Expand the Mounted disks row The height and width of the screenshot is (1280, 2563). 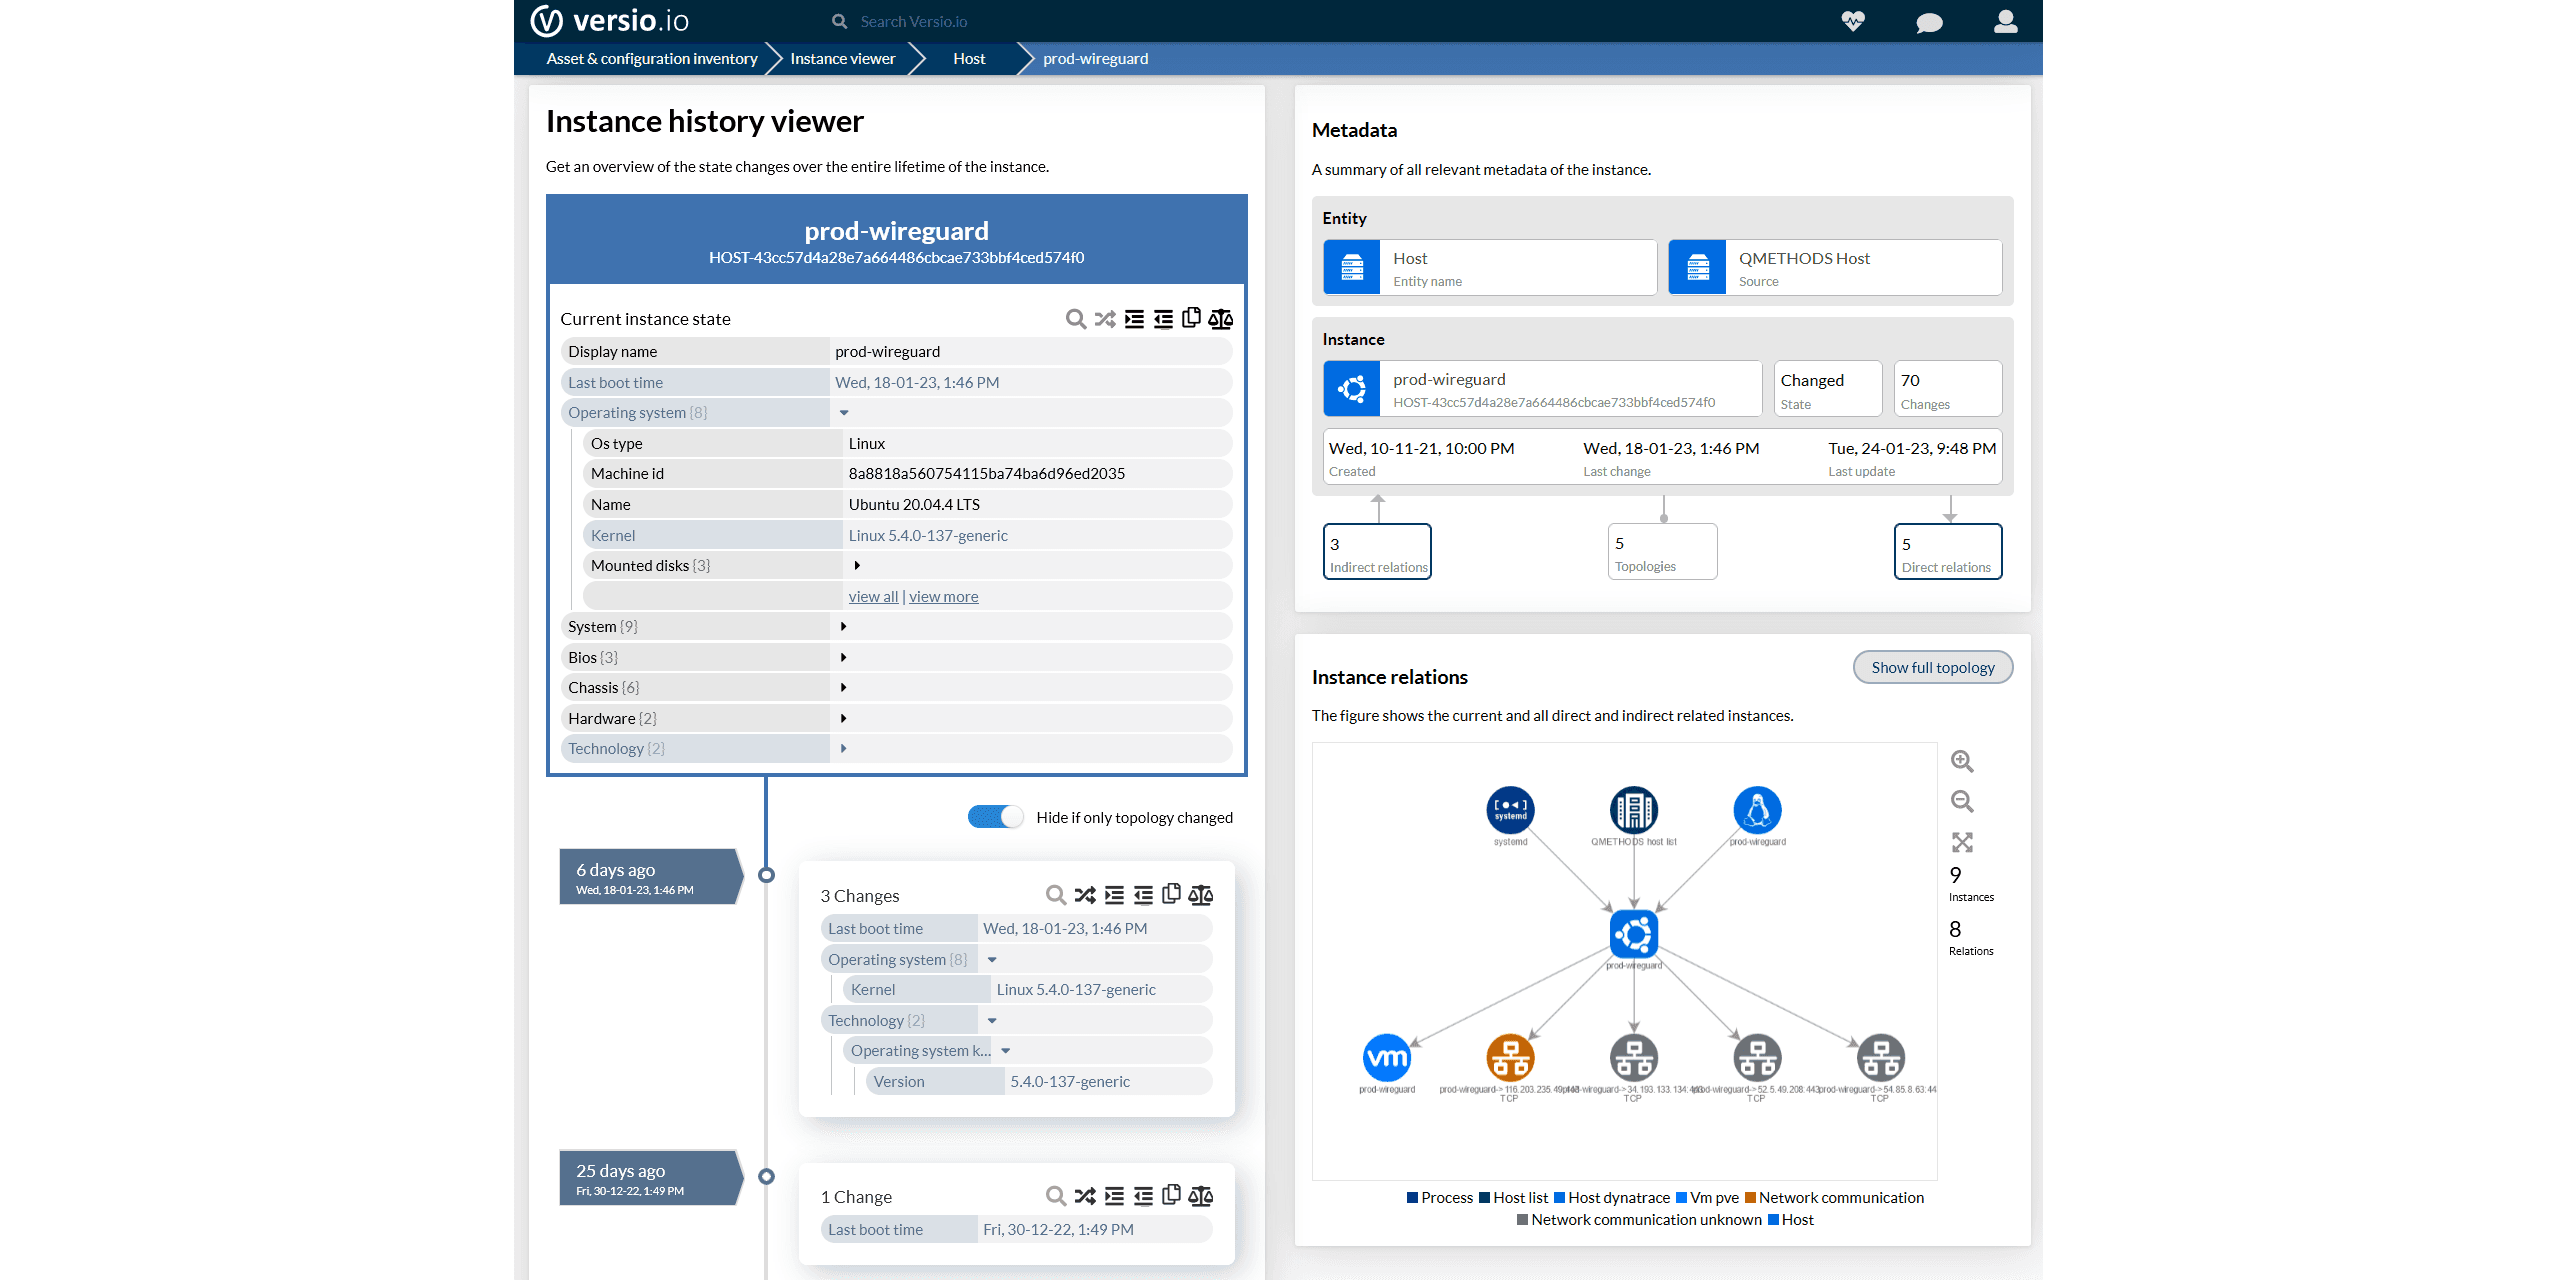click(x=857, y=565)
